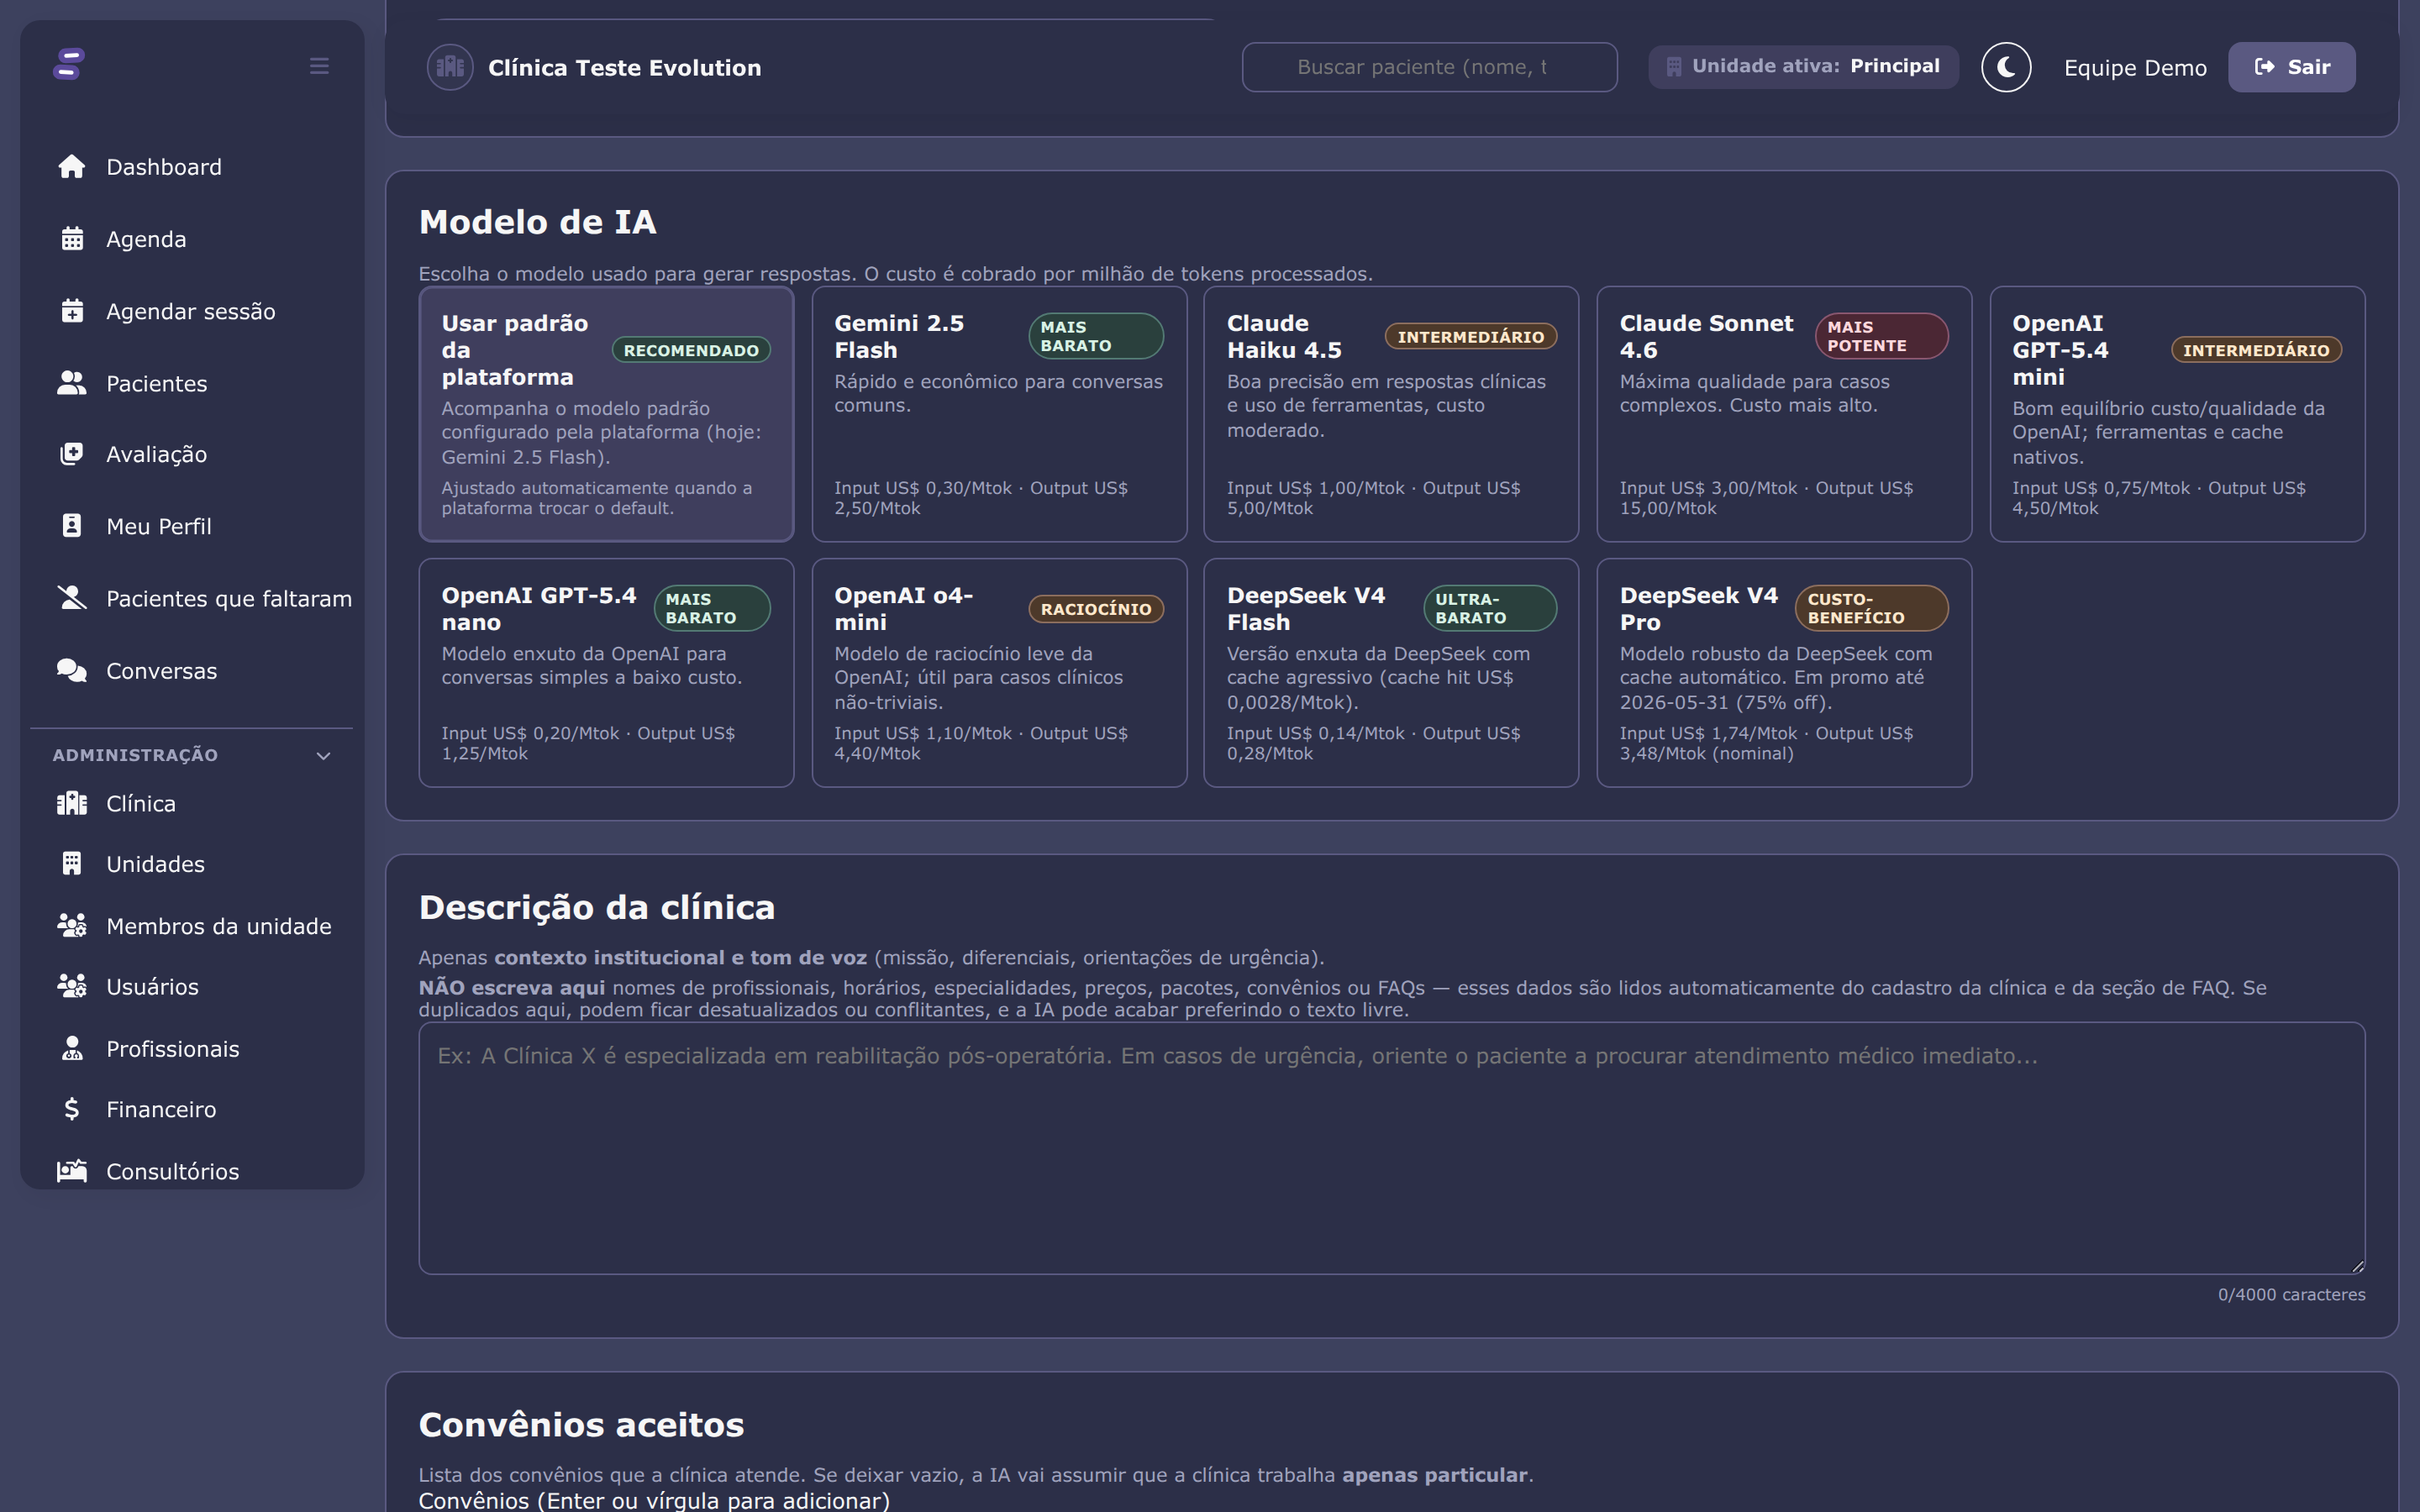Click the Usuários group icon
The height and width of the screenshot is (1512, 2420).
(x=72, y=986)
